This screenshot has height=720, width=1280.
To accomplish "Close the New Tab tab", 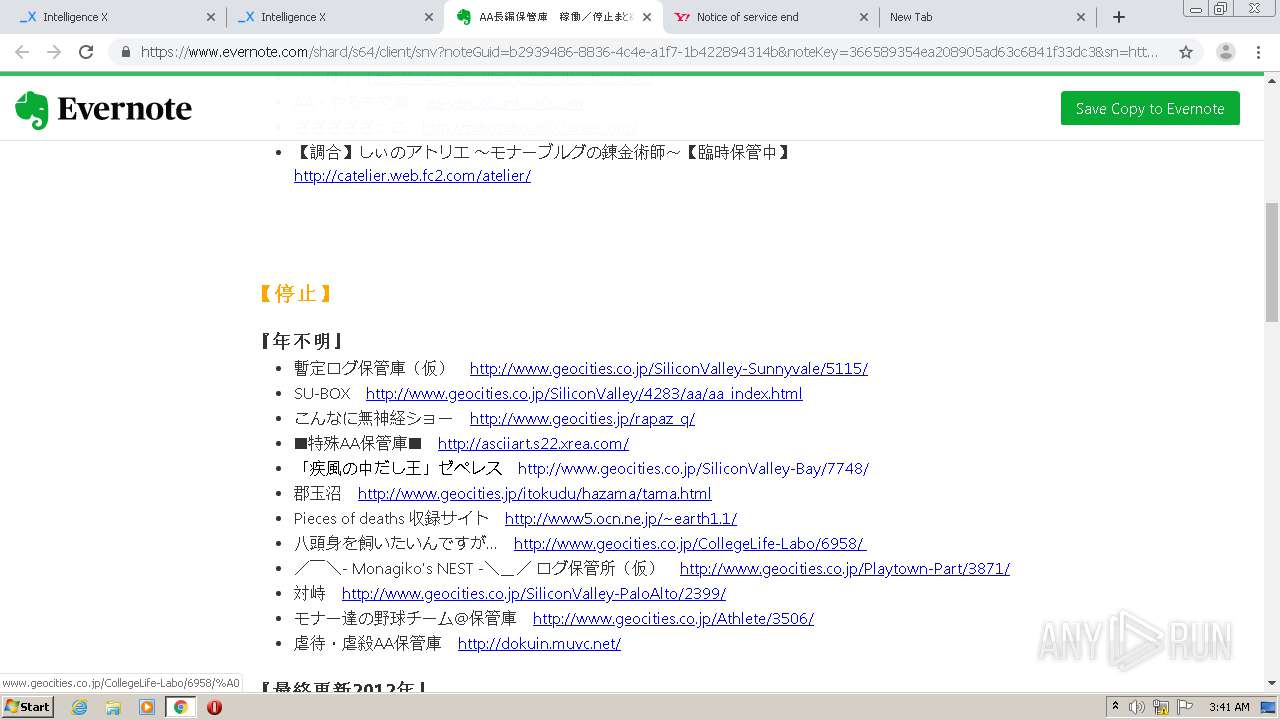I will (1081, 17).
